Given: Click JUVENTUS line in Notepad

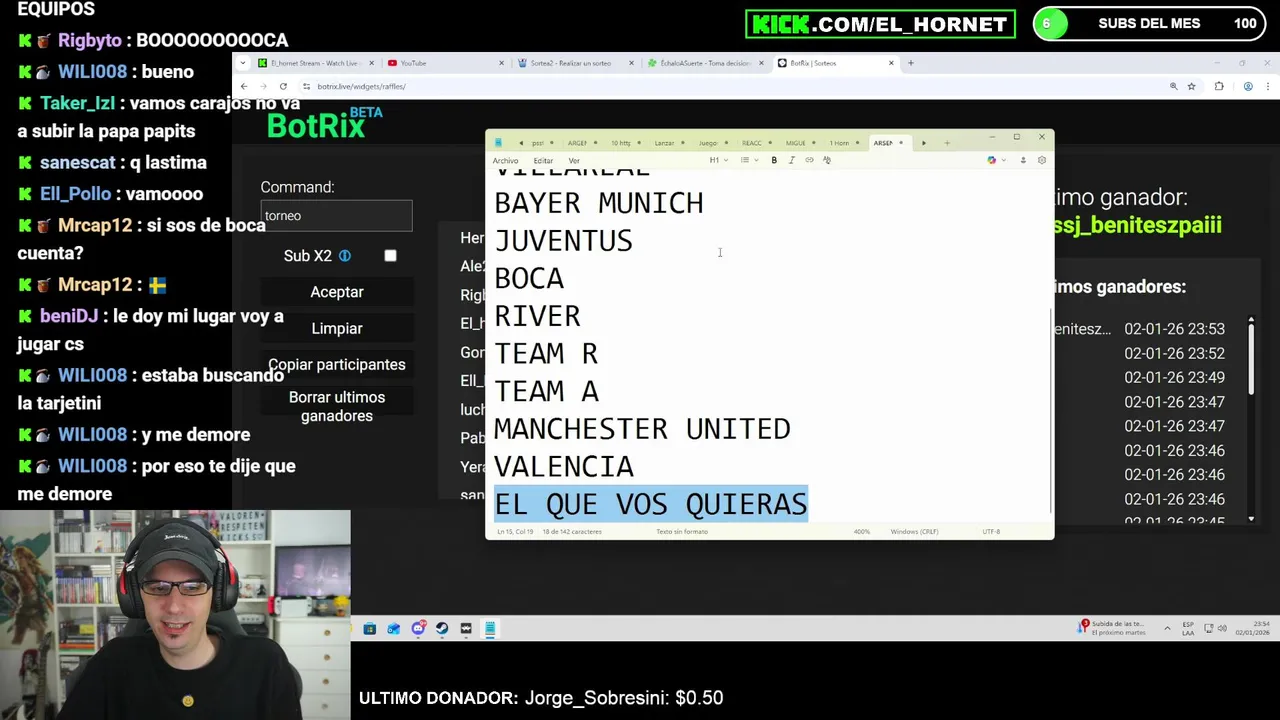Looking at the screenshot, I should click(563, 241).
